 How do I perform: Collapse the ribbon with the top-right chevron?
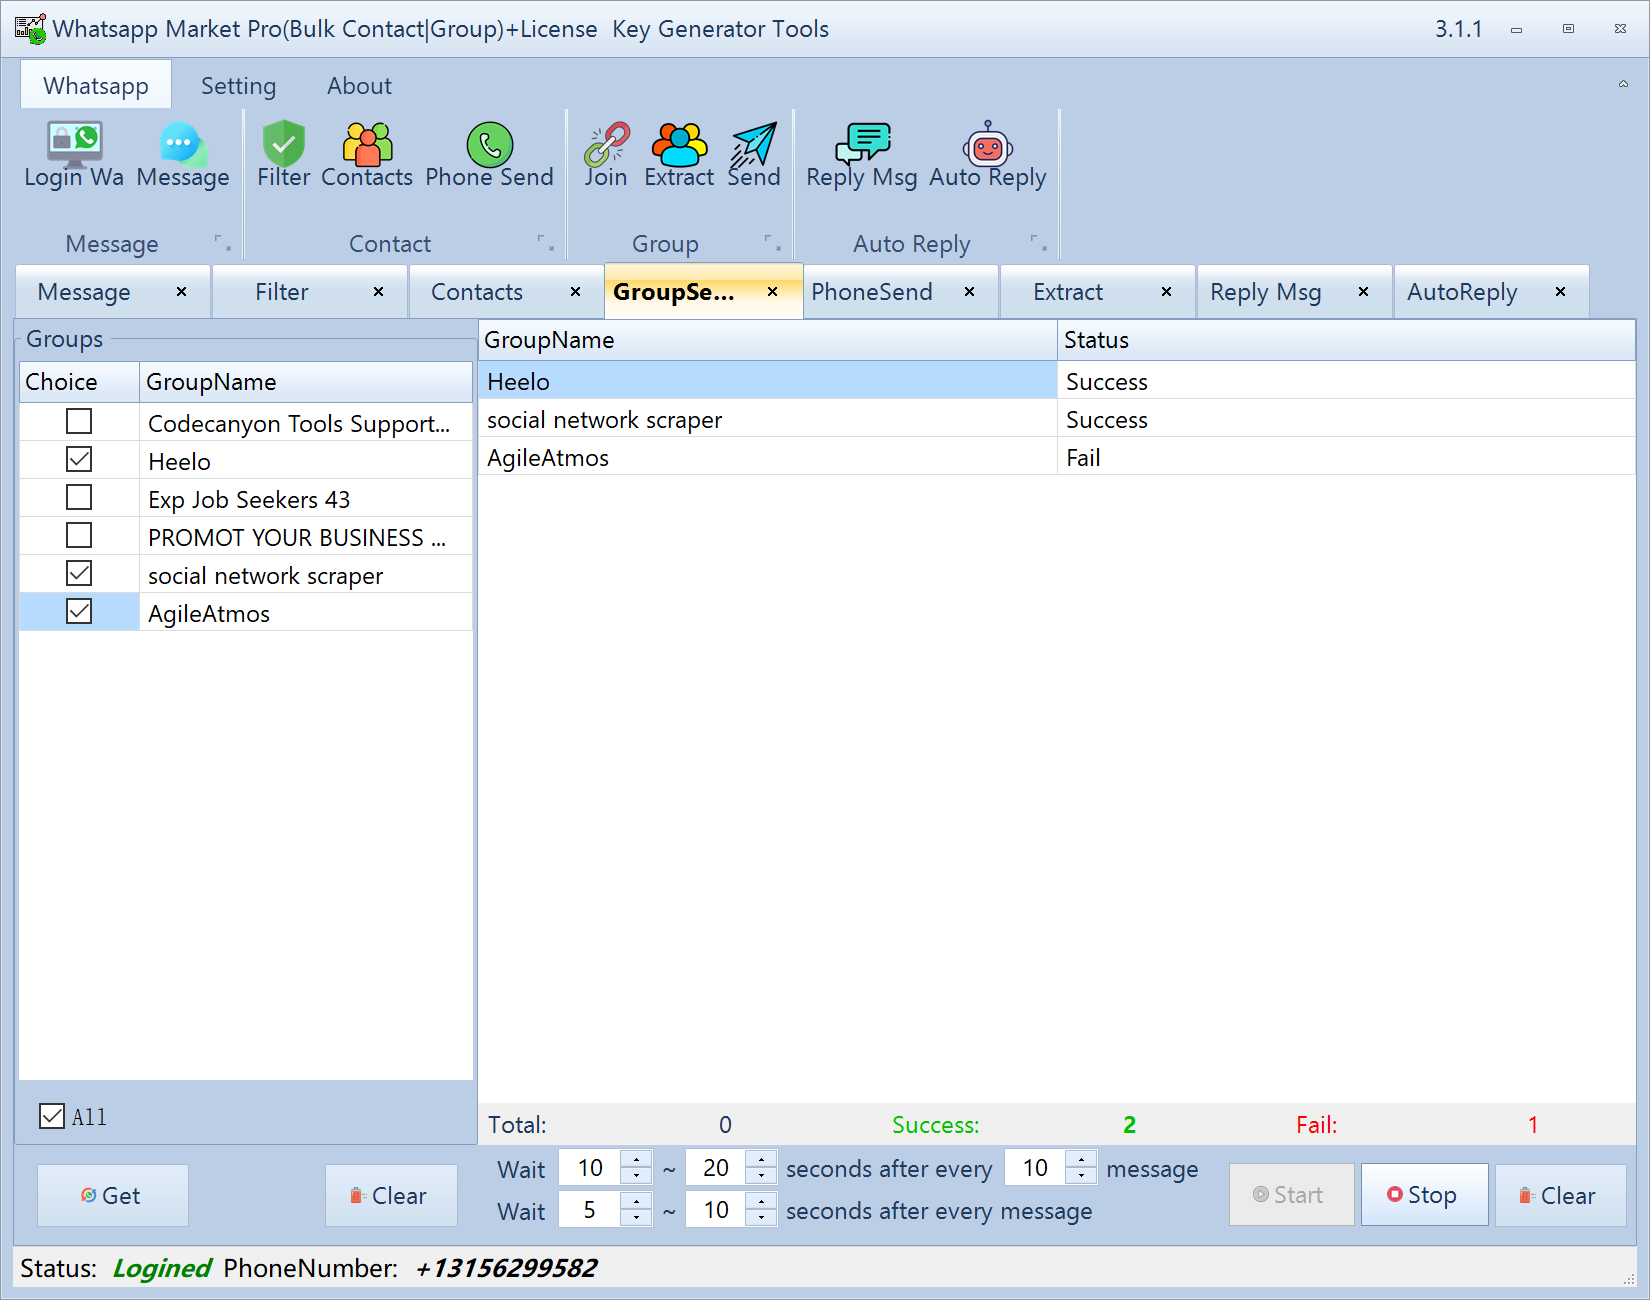pyautogui.click(x=1623, y=84)
